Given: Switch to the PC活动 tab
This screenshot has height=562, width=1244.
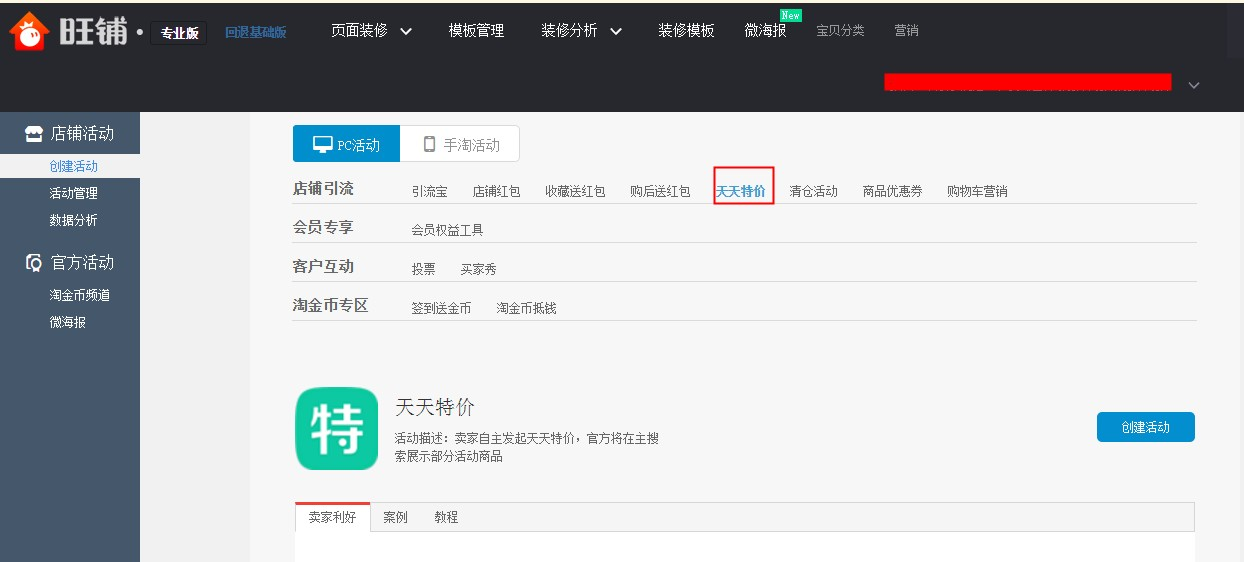Looking at the screenshot, I should point(346,144).
